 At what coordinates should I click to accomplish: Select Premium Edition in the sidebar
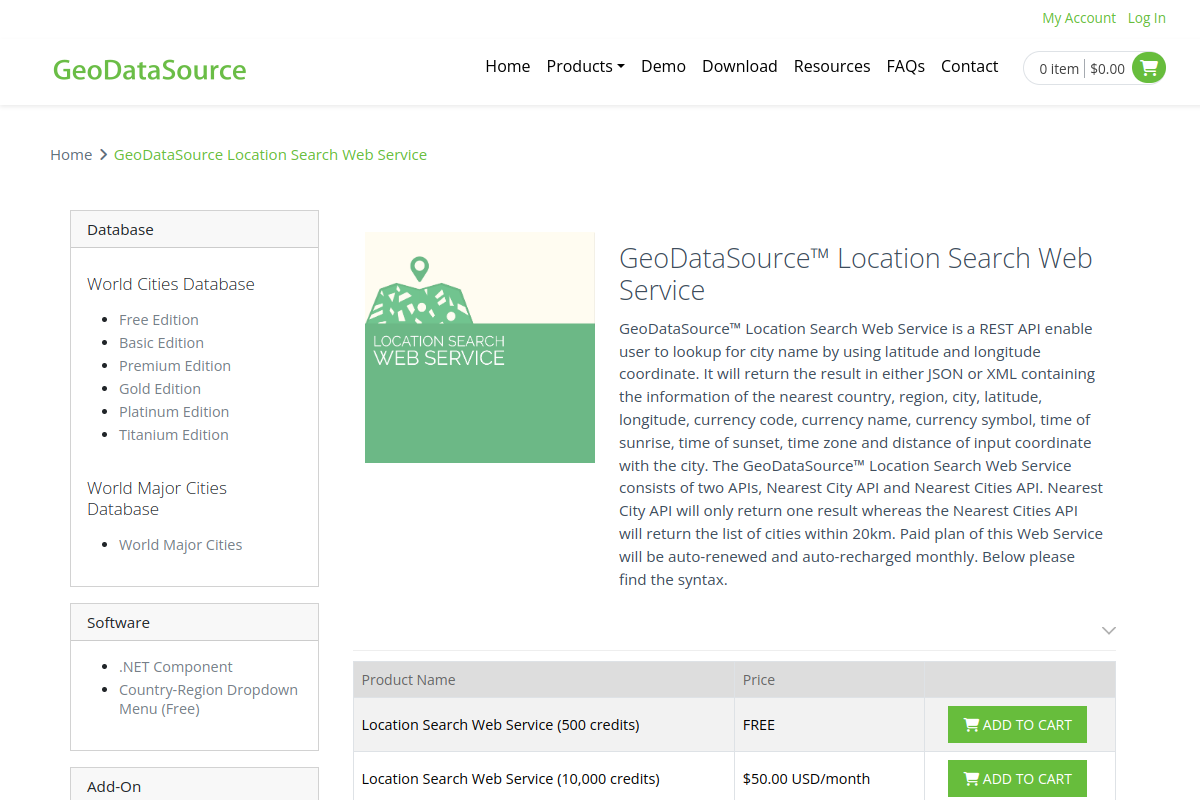tap(175, 366)
